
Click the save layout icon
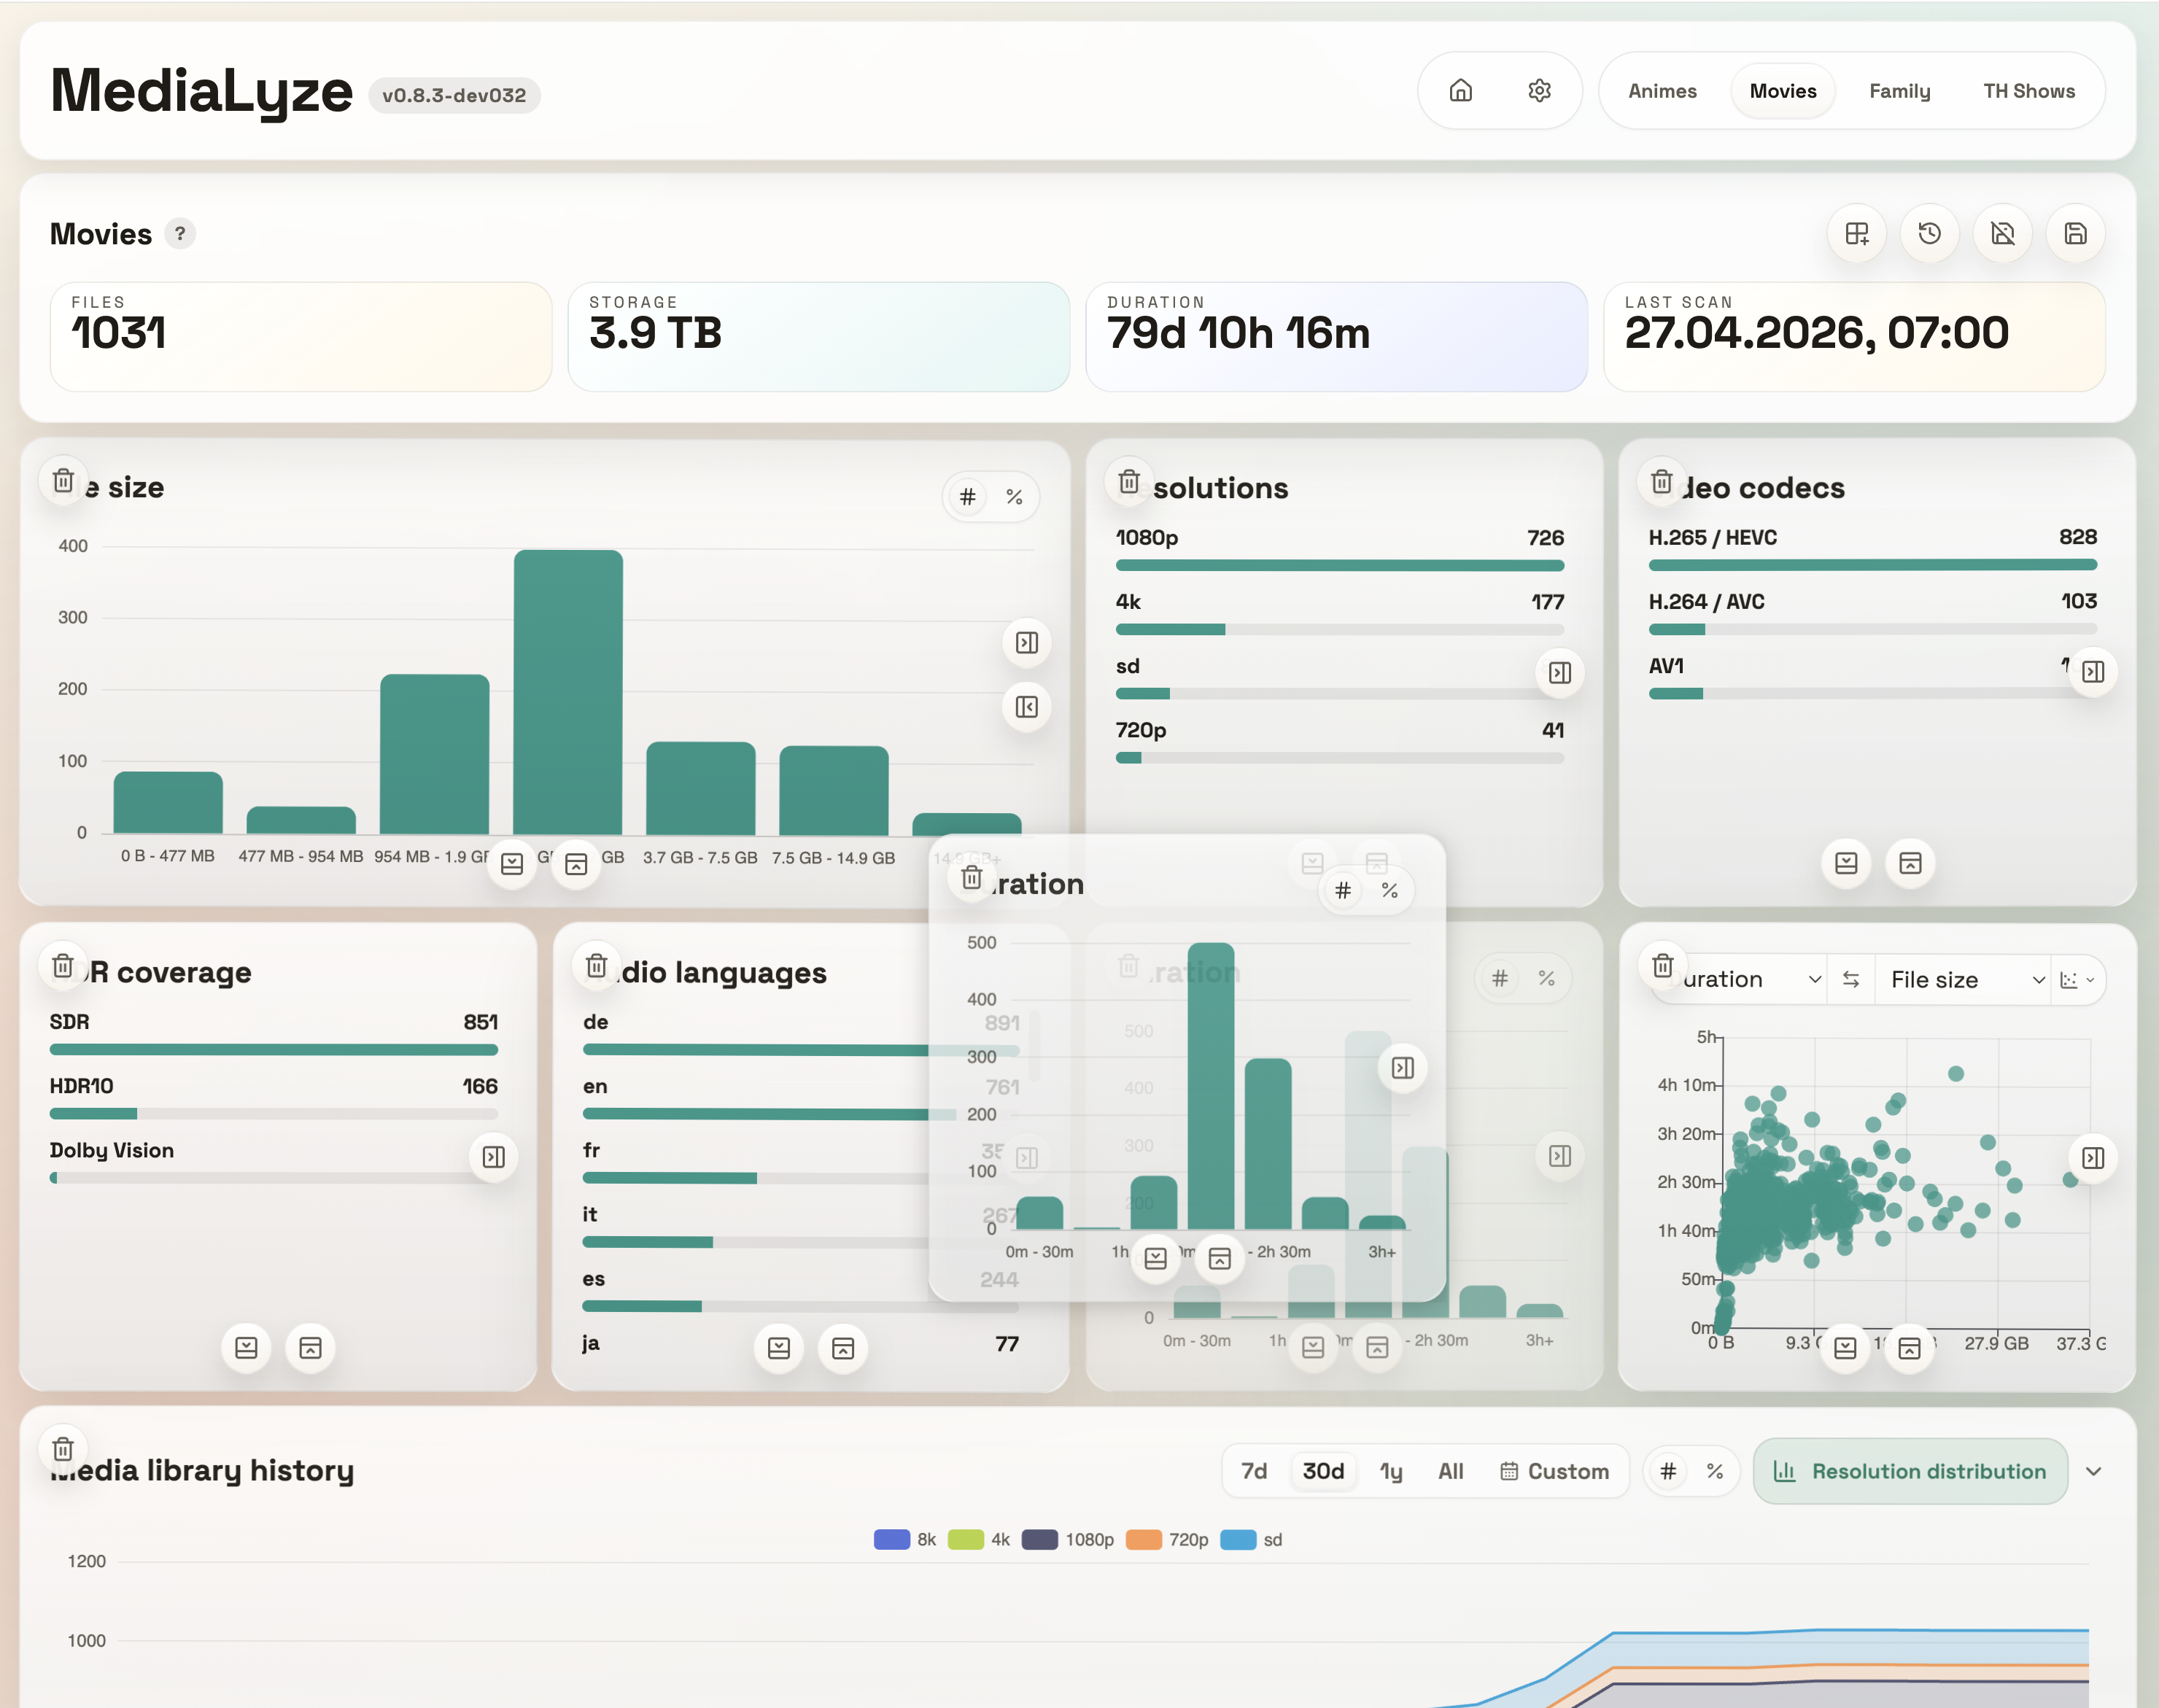pos(2076,234)
